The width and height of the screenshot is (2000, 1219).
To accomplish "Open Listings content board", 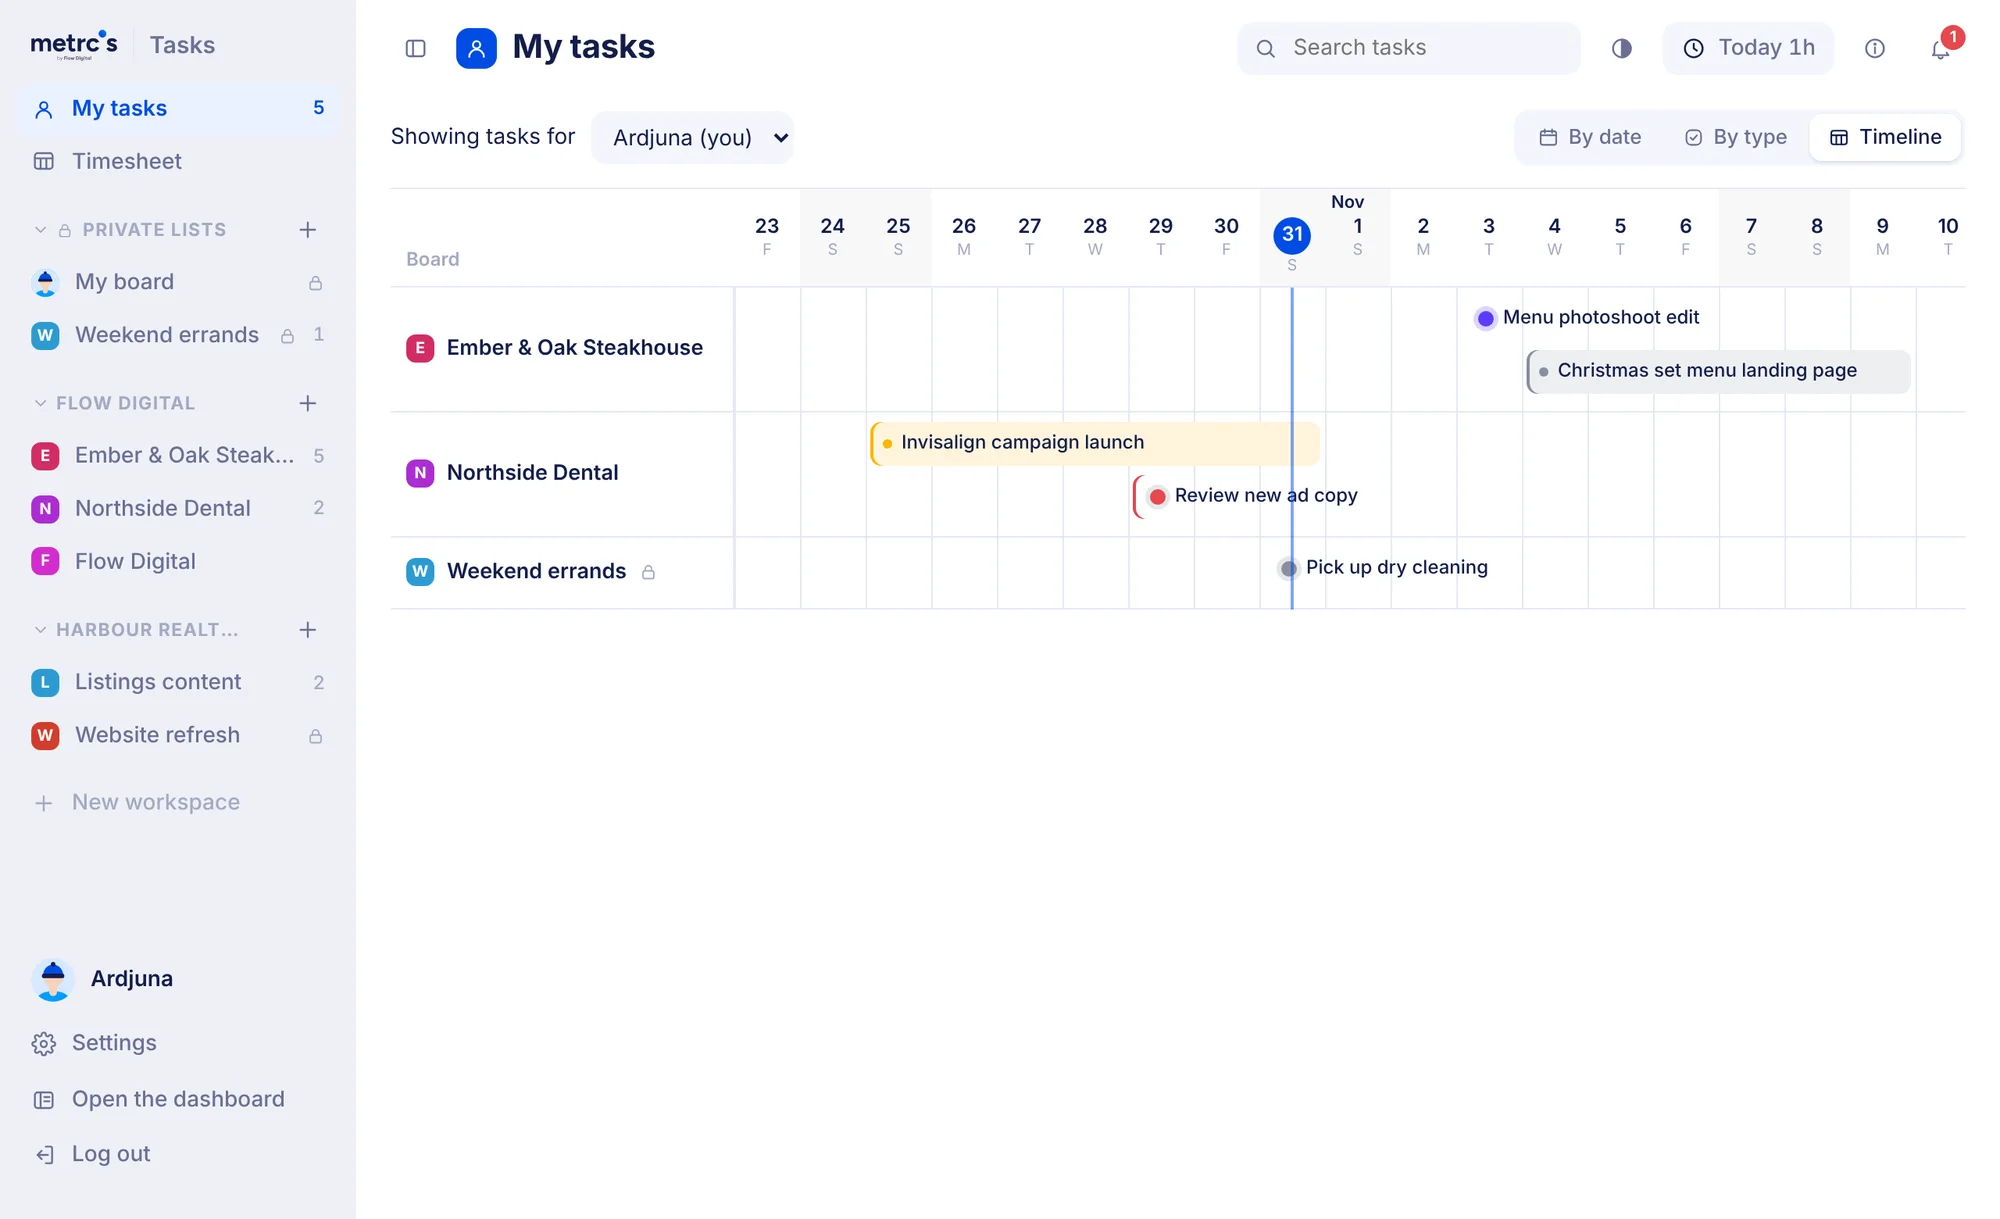I will [178, 682].
